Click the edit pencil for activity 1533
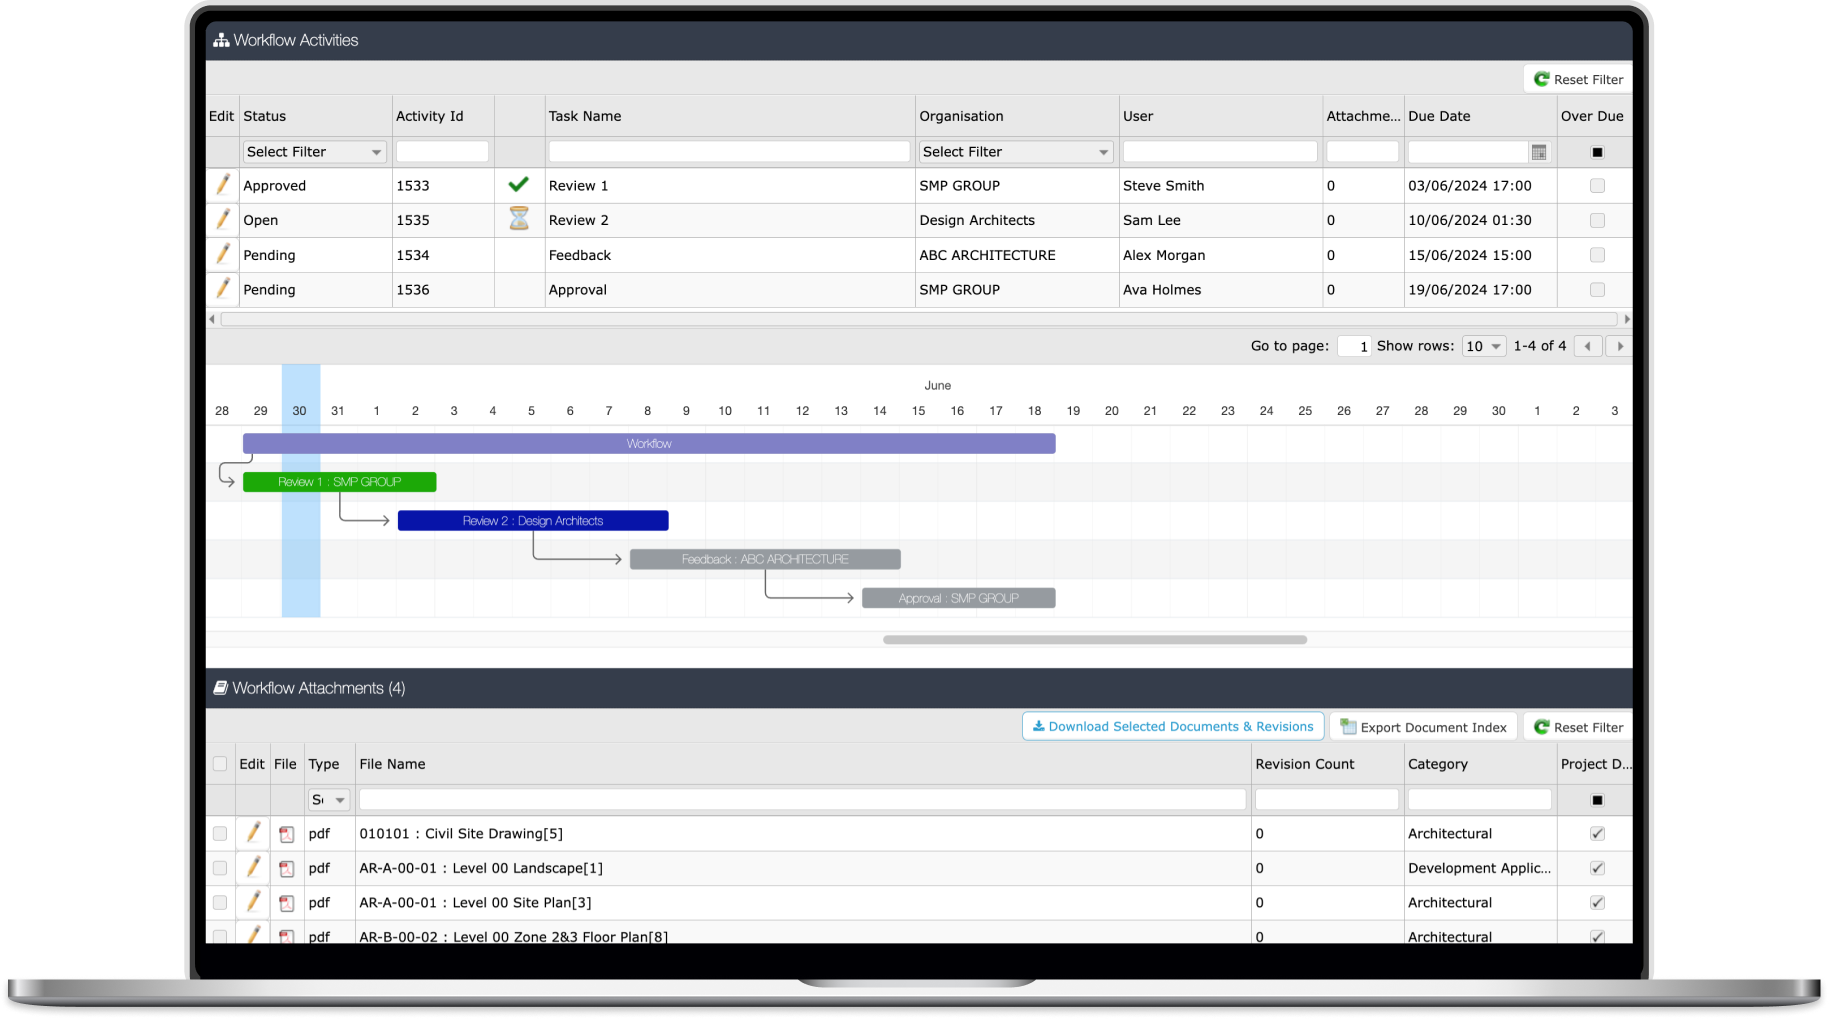 click(x=223, y=185)
